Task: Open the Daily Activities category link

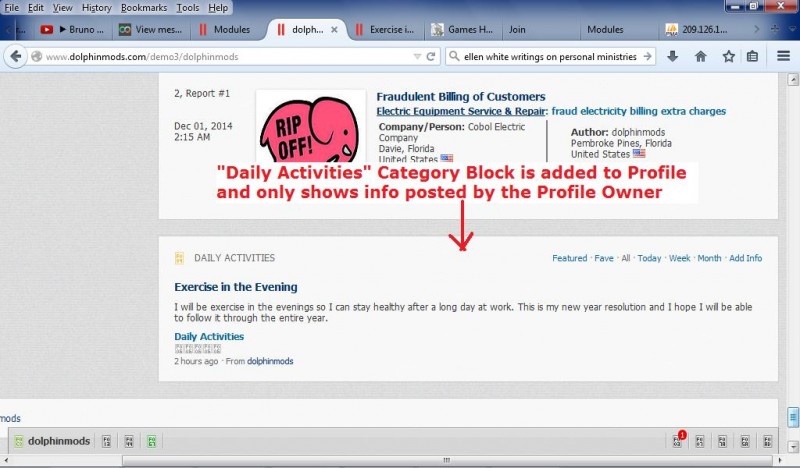Action: coord(209,337)
